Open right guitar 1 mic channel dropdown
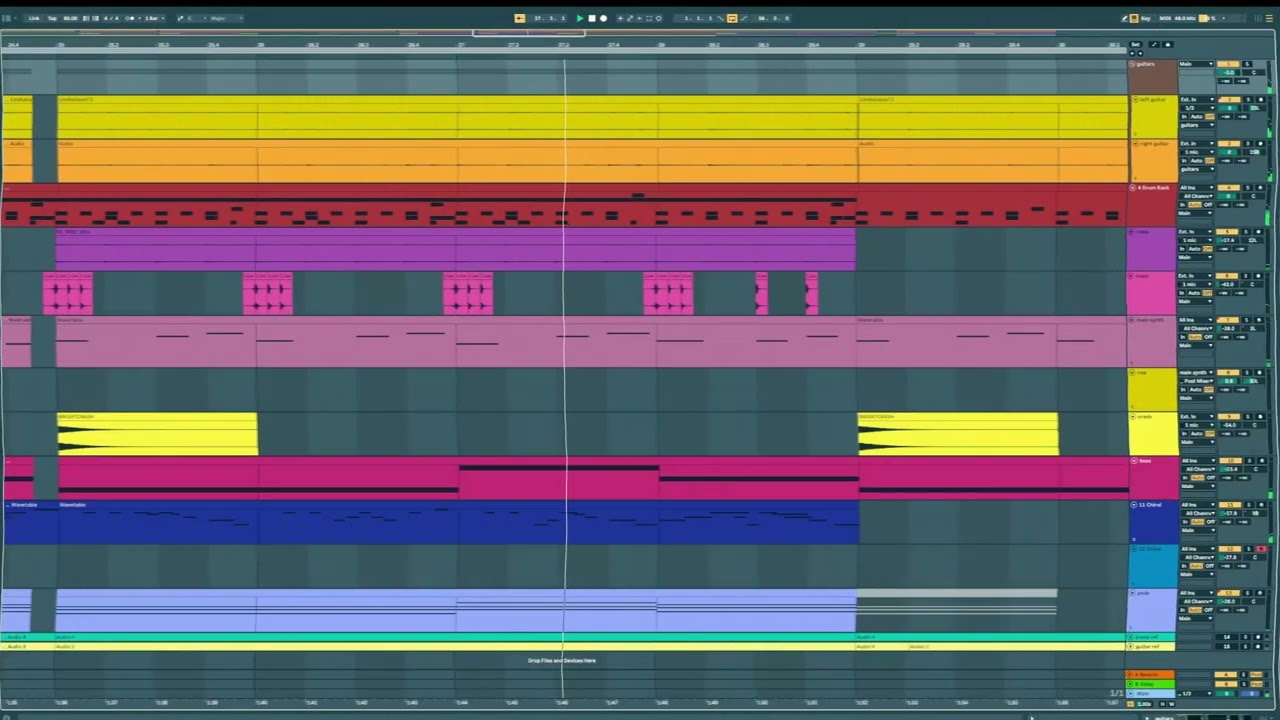Screen dimensions: 1280x720 1197,152
